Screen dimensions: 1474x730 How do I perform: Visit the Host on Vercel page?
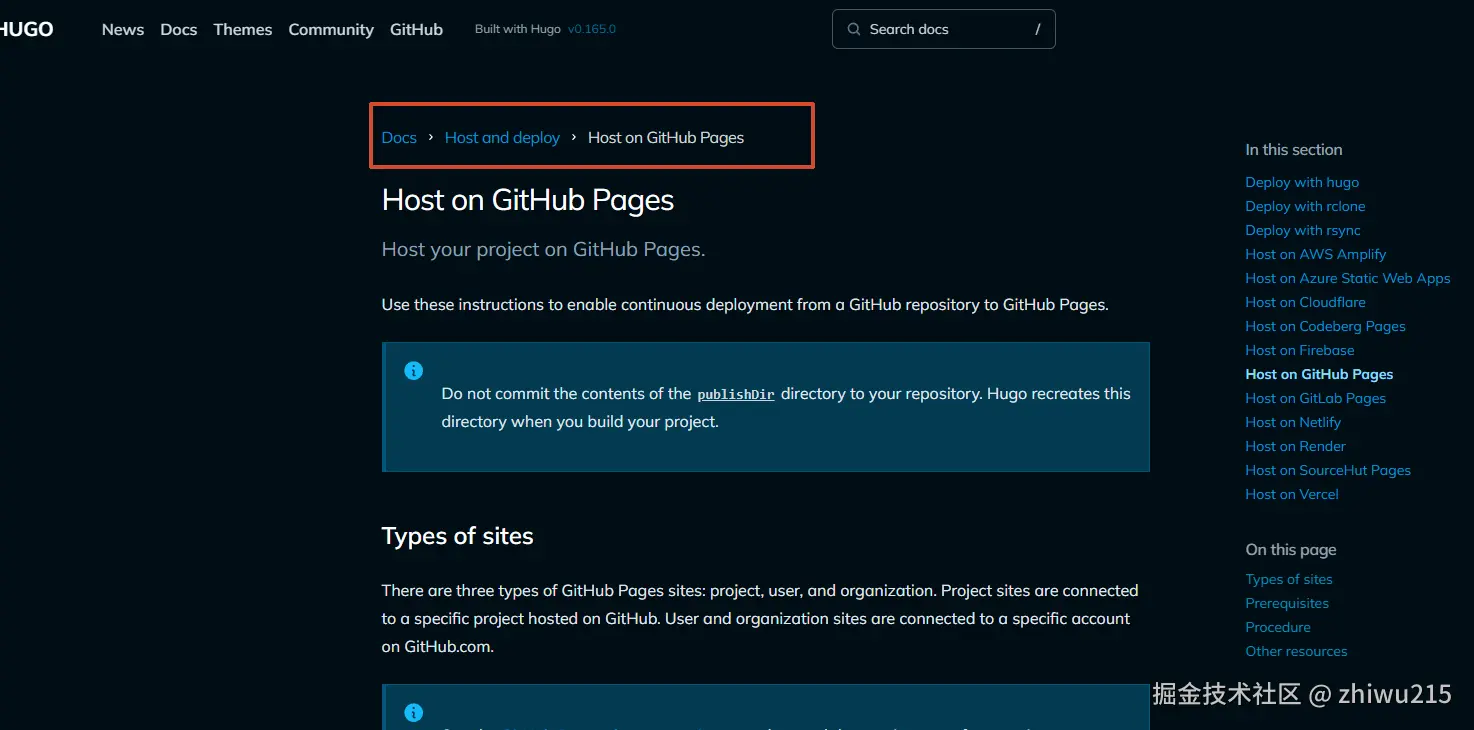click(x=1292, y=494)
